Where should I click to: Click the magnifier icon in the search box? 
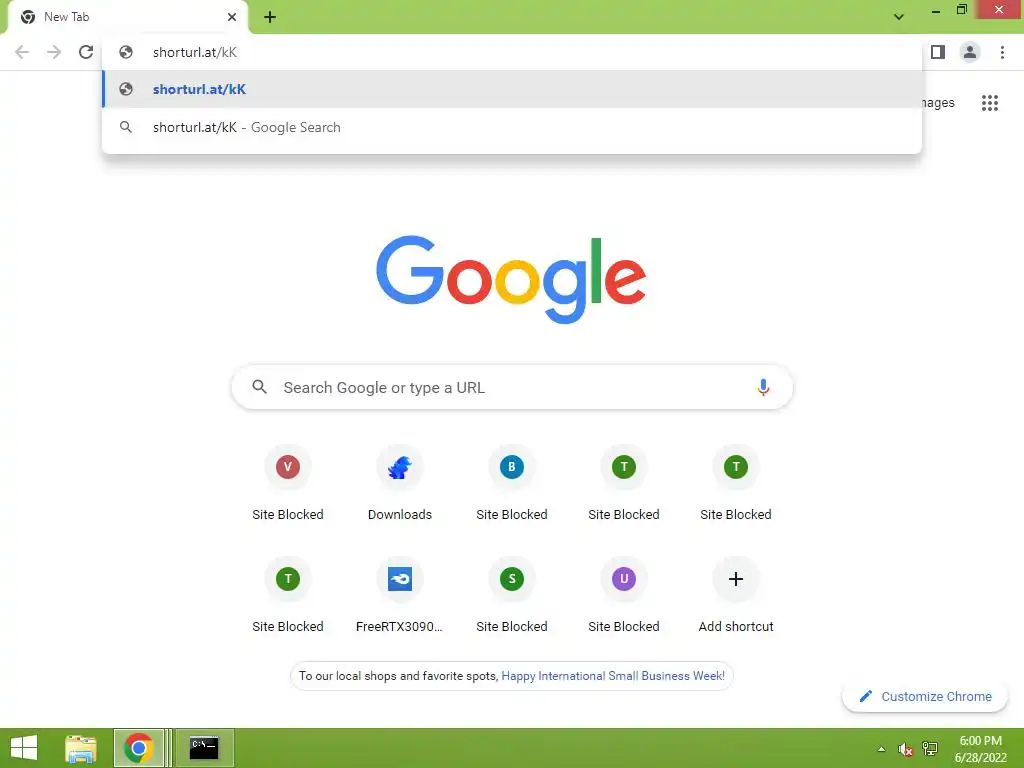pos(259,387)
